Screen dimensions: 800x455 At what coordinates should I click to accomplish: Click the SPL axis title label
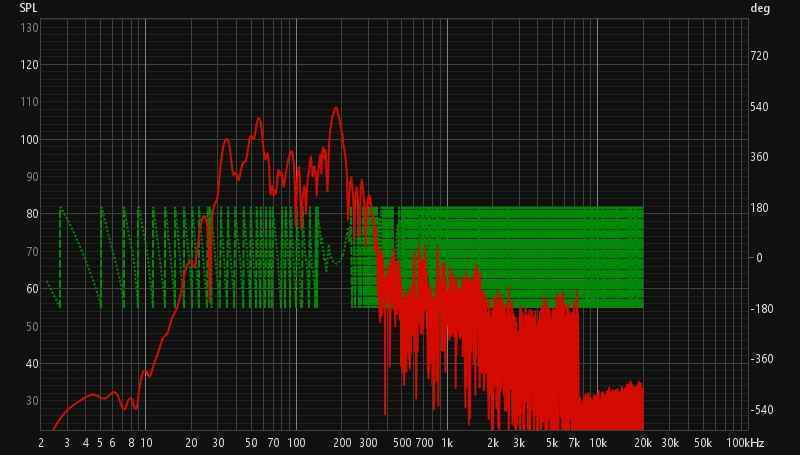[x=28, y=8]
